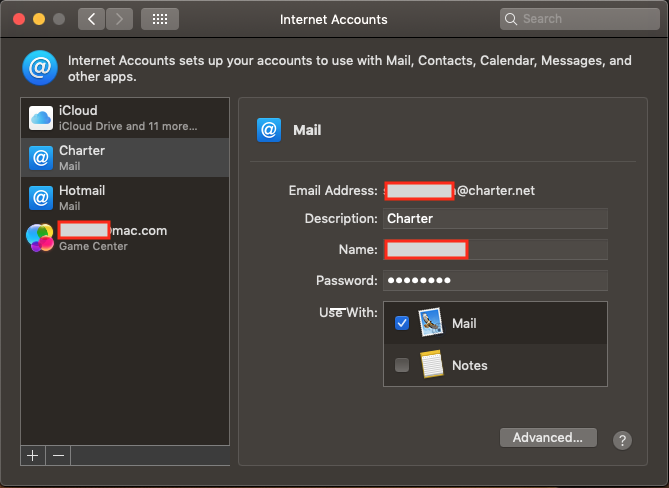Screen dimensions: 669x488
Task: Click the 'Use With:' label
Action: (348, 313)
